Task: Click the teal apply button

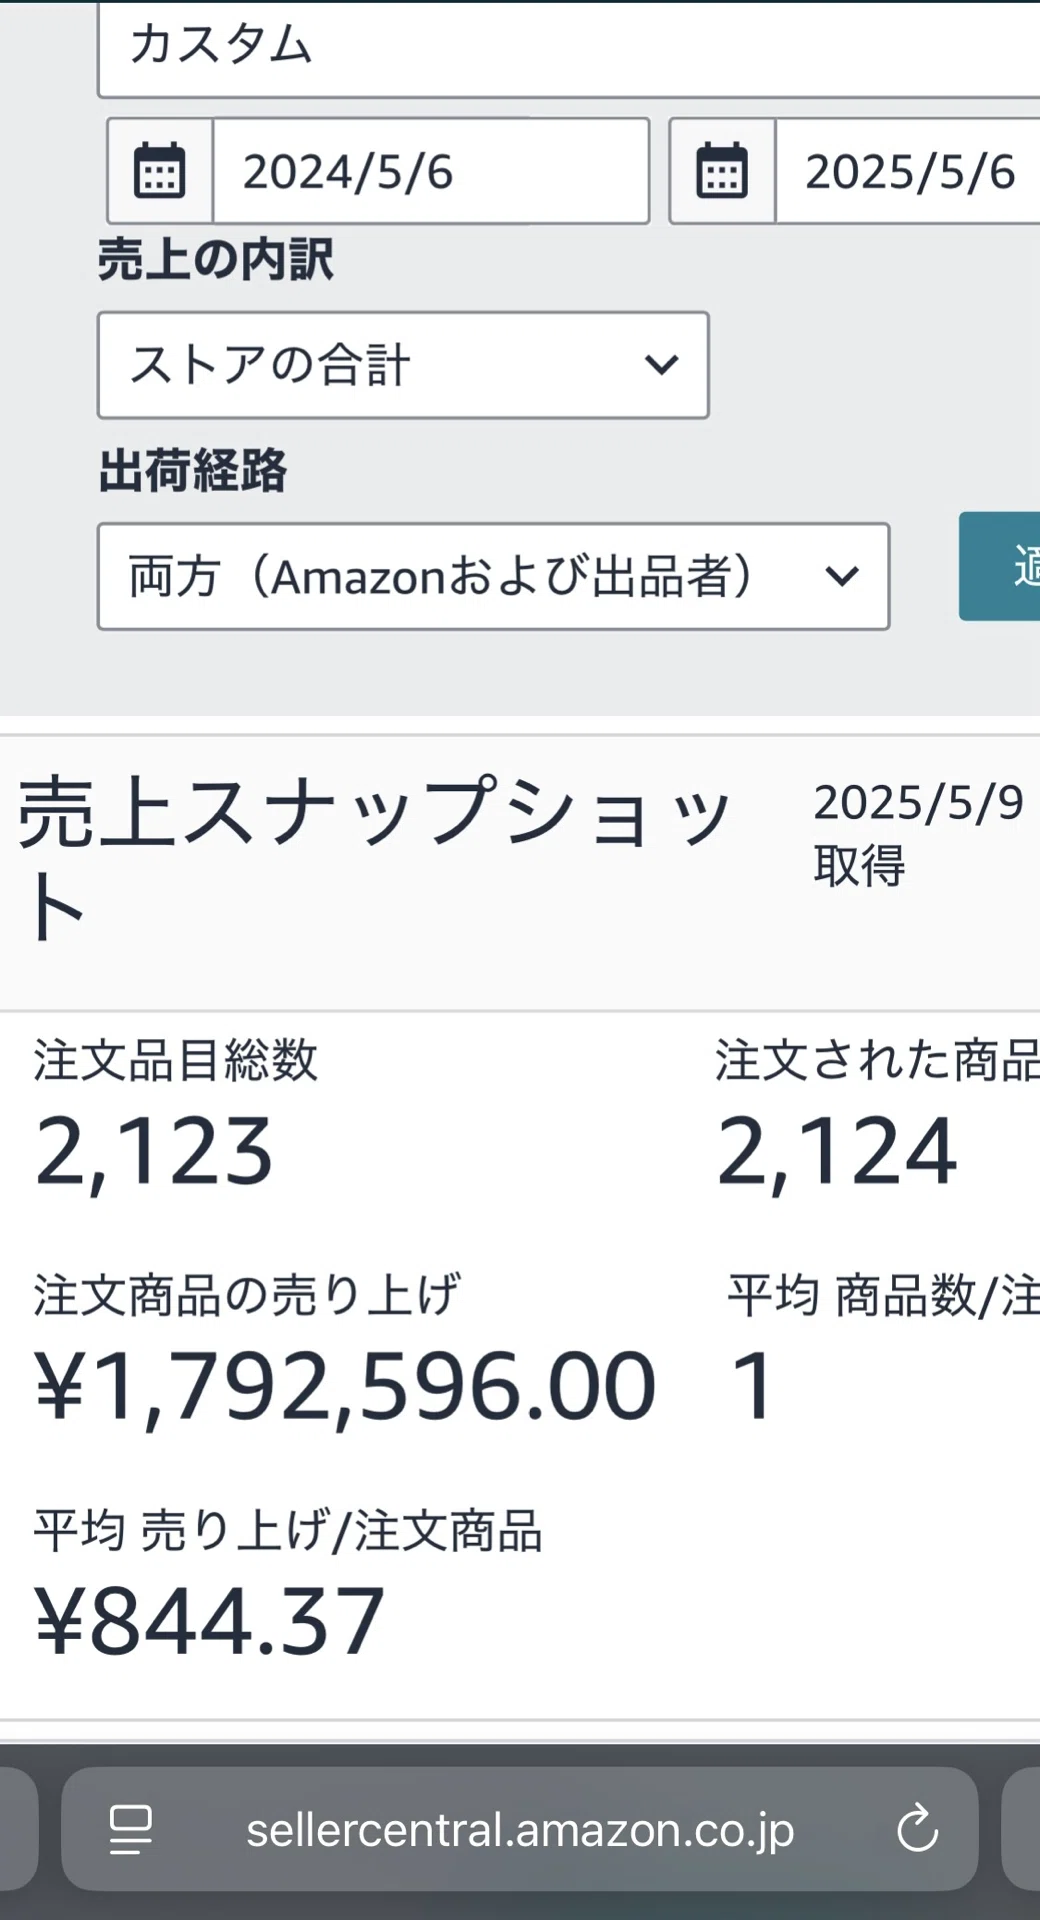Action: click(x=999, y=566)
